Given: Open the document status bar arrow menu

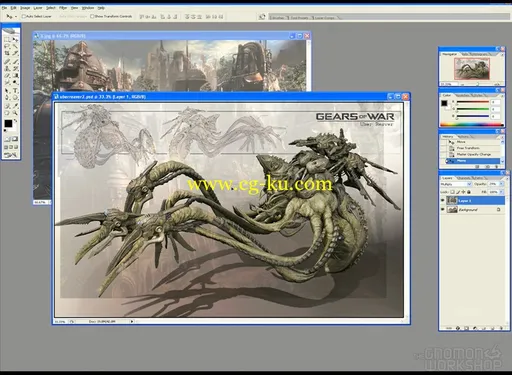Looking at the screenshot, I should [x=132, y=321].
